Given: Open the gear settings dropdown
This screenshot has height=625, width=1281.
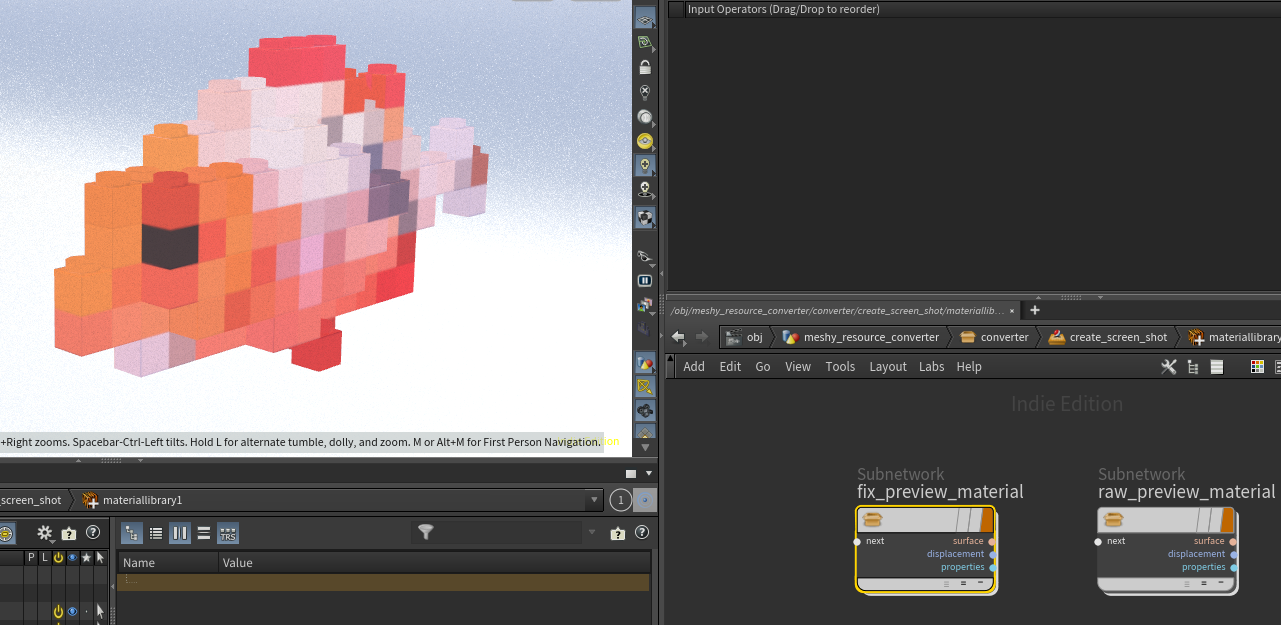Looking at the screenshot, I should pyautogui.click(x=45, y=533).
